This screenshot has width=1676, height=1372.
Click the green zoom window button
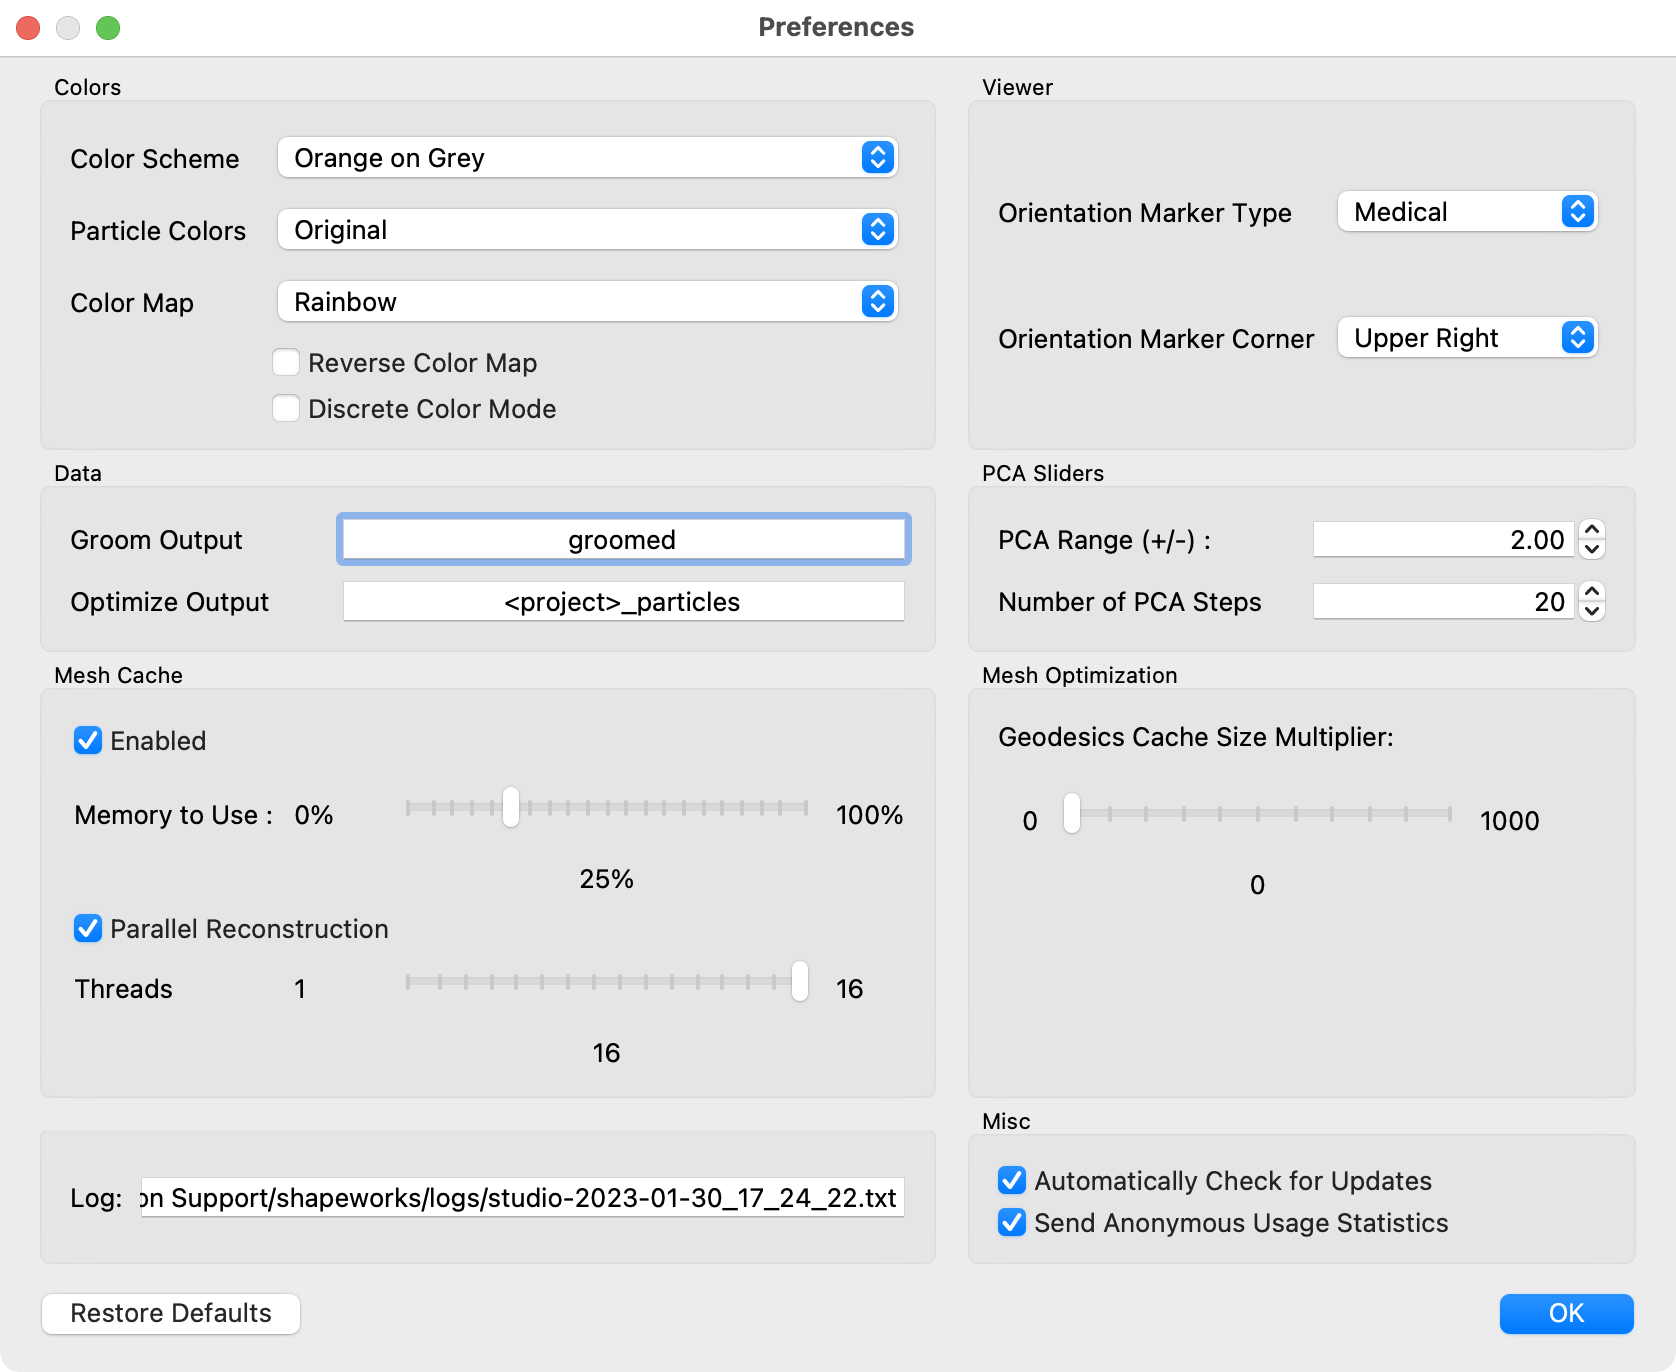coord(108,28)
